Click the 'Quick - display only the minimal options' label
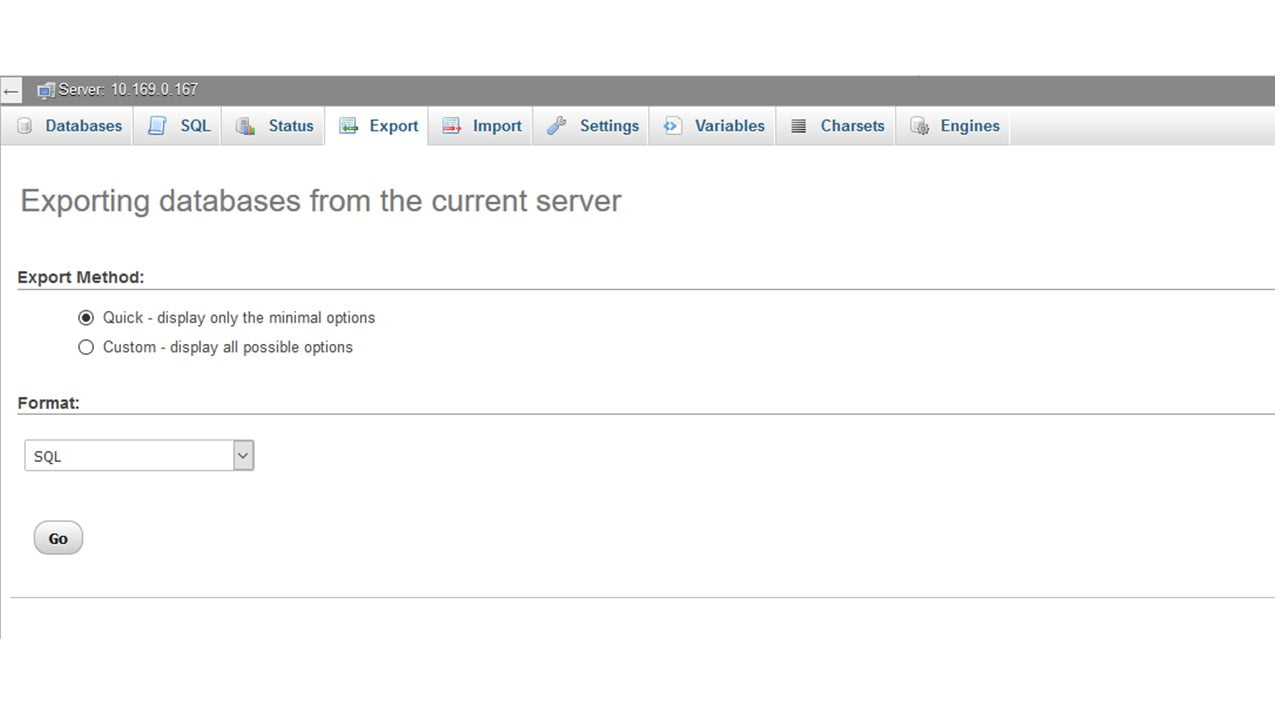 tap(239, 318)
